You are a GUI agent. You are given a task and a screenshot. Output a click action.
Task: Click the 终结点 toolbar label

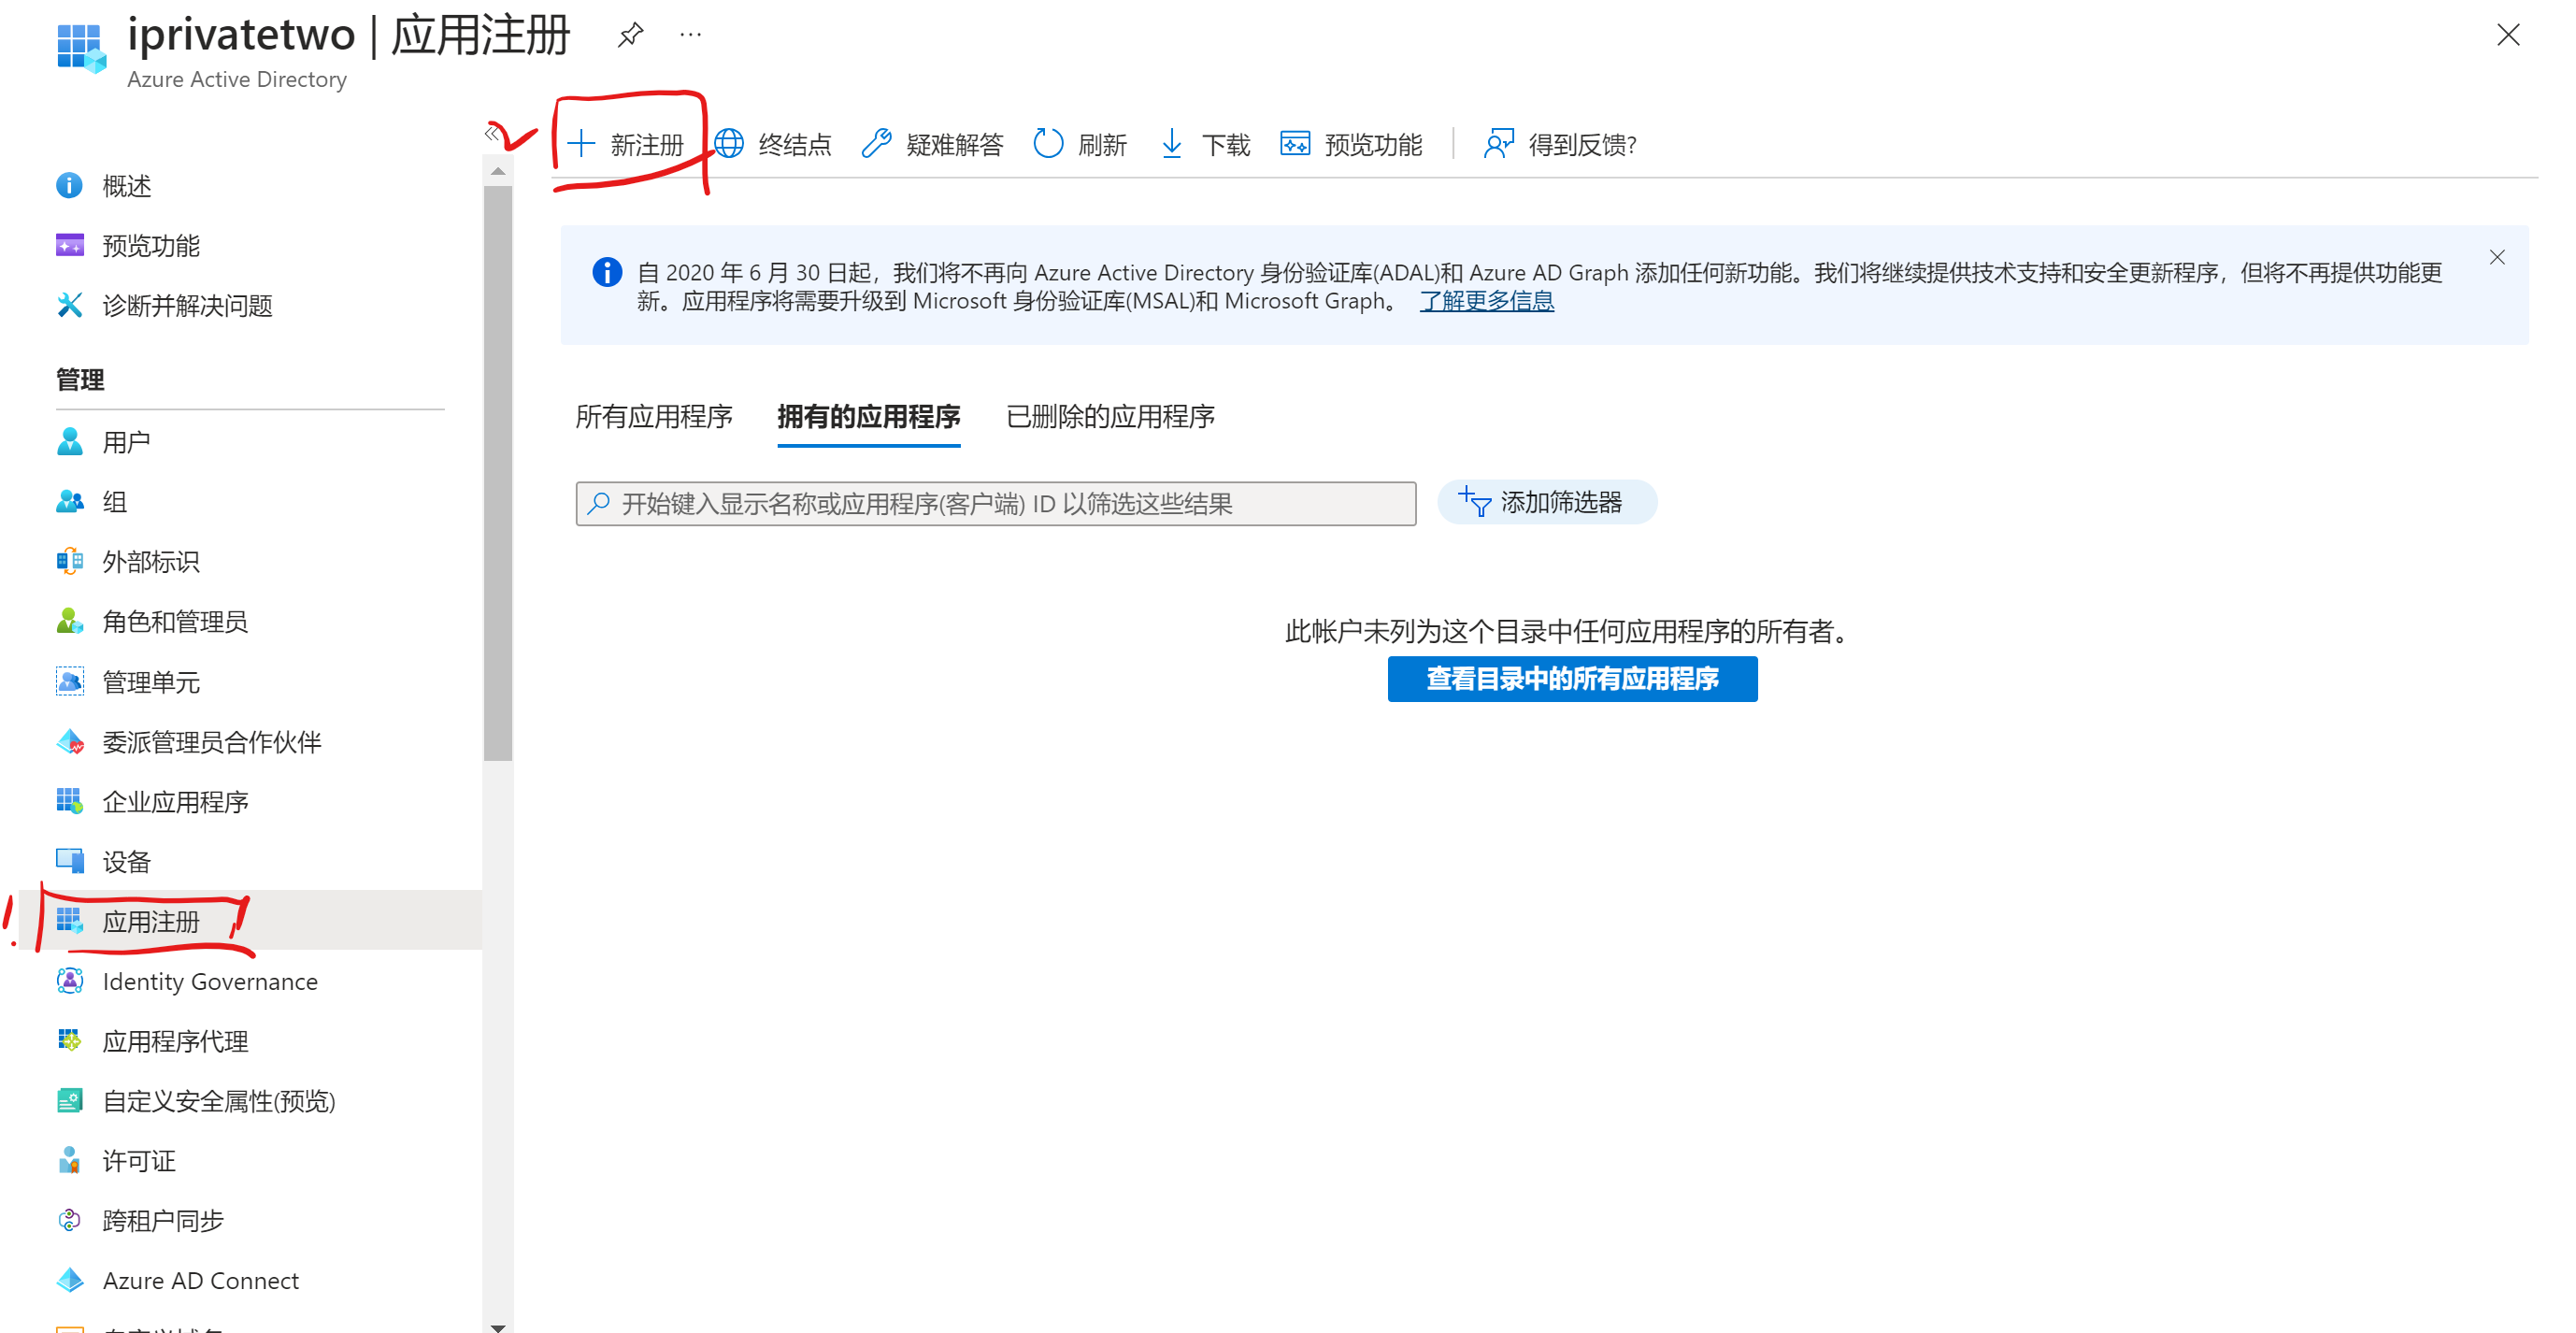point(795,145)
